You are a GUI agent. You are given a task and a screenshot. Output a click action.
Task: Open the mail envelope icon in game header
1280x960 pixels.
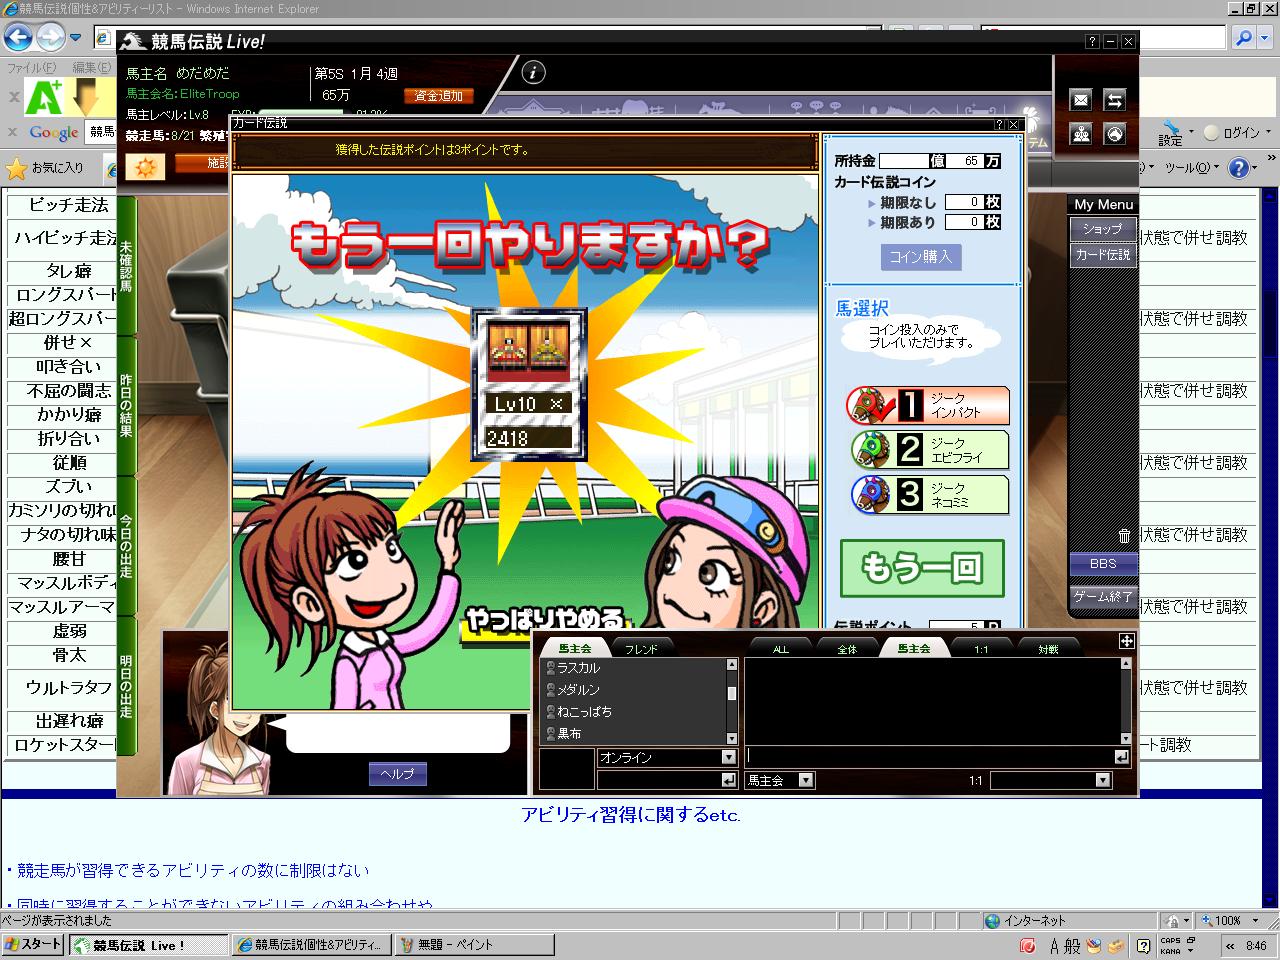(x=1081, y=100)
